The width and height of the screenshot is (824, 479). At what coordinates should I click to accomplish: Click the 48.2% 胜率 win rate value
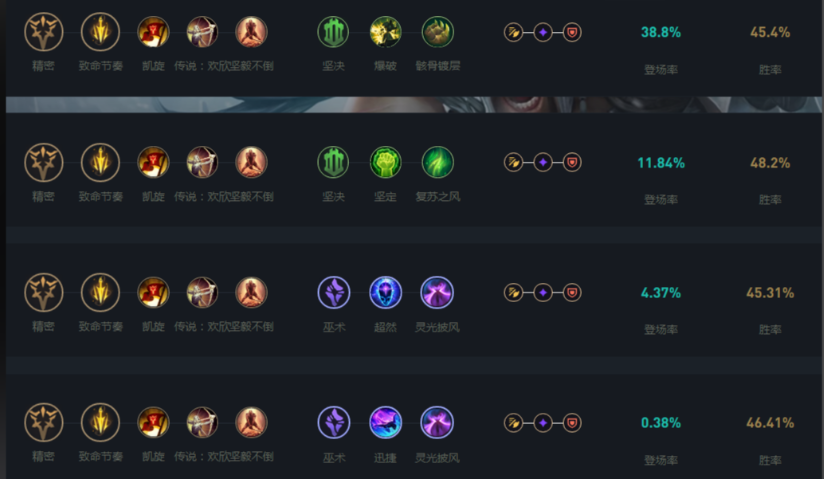(770, 162)
